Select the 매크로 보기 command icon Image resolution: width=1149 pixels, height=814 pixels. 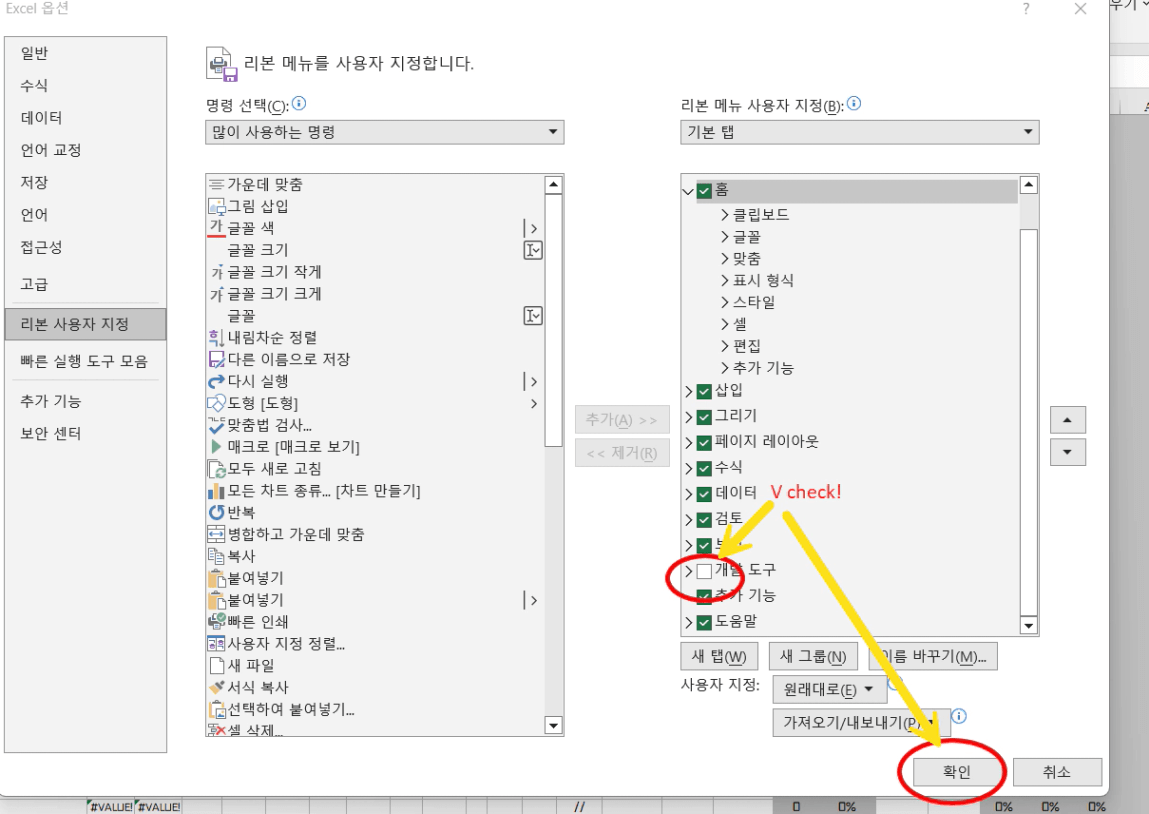[216, 447]
